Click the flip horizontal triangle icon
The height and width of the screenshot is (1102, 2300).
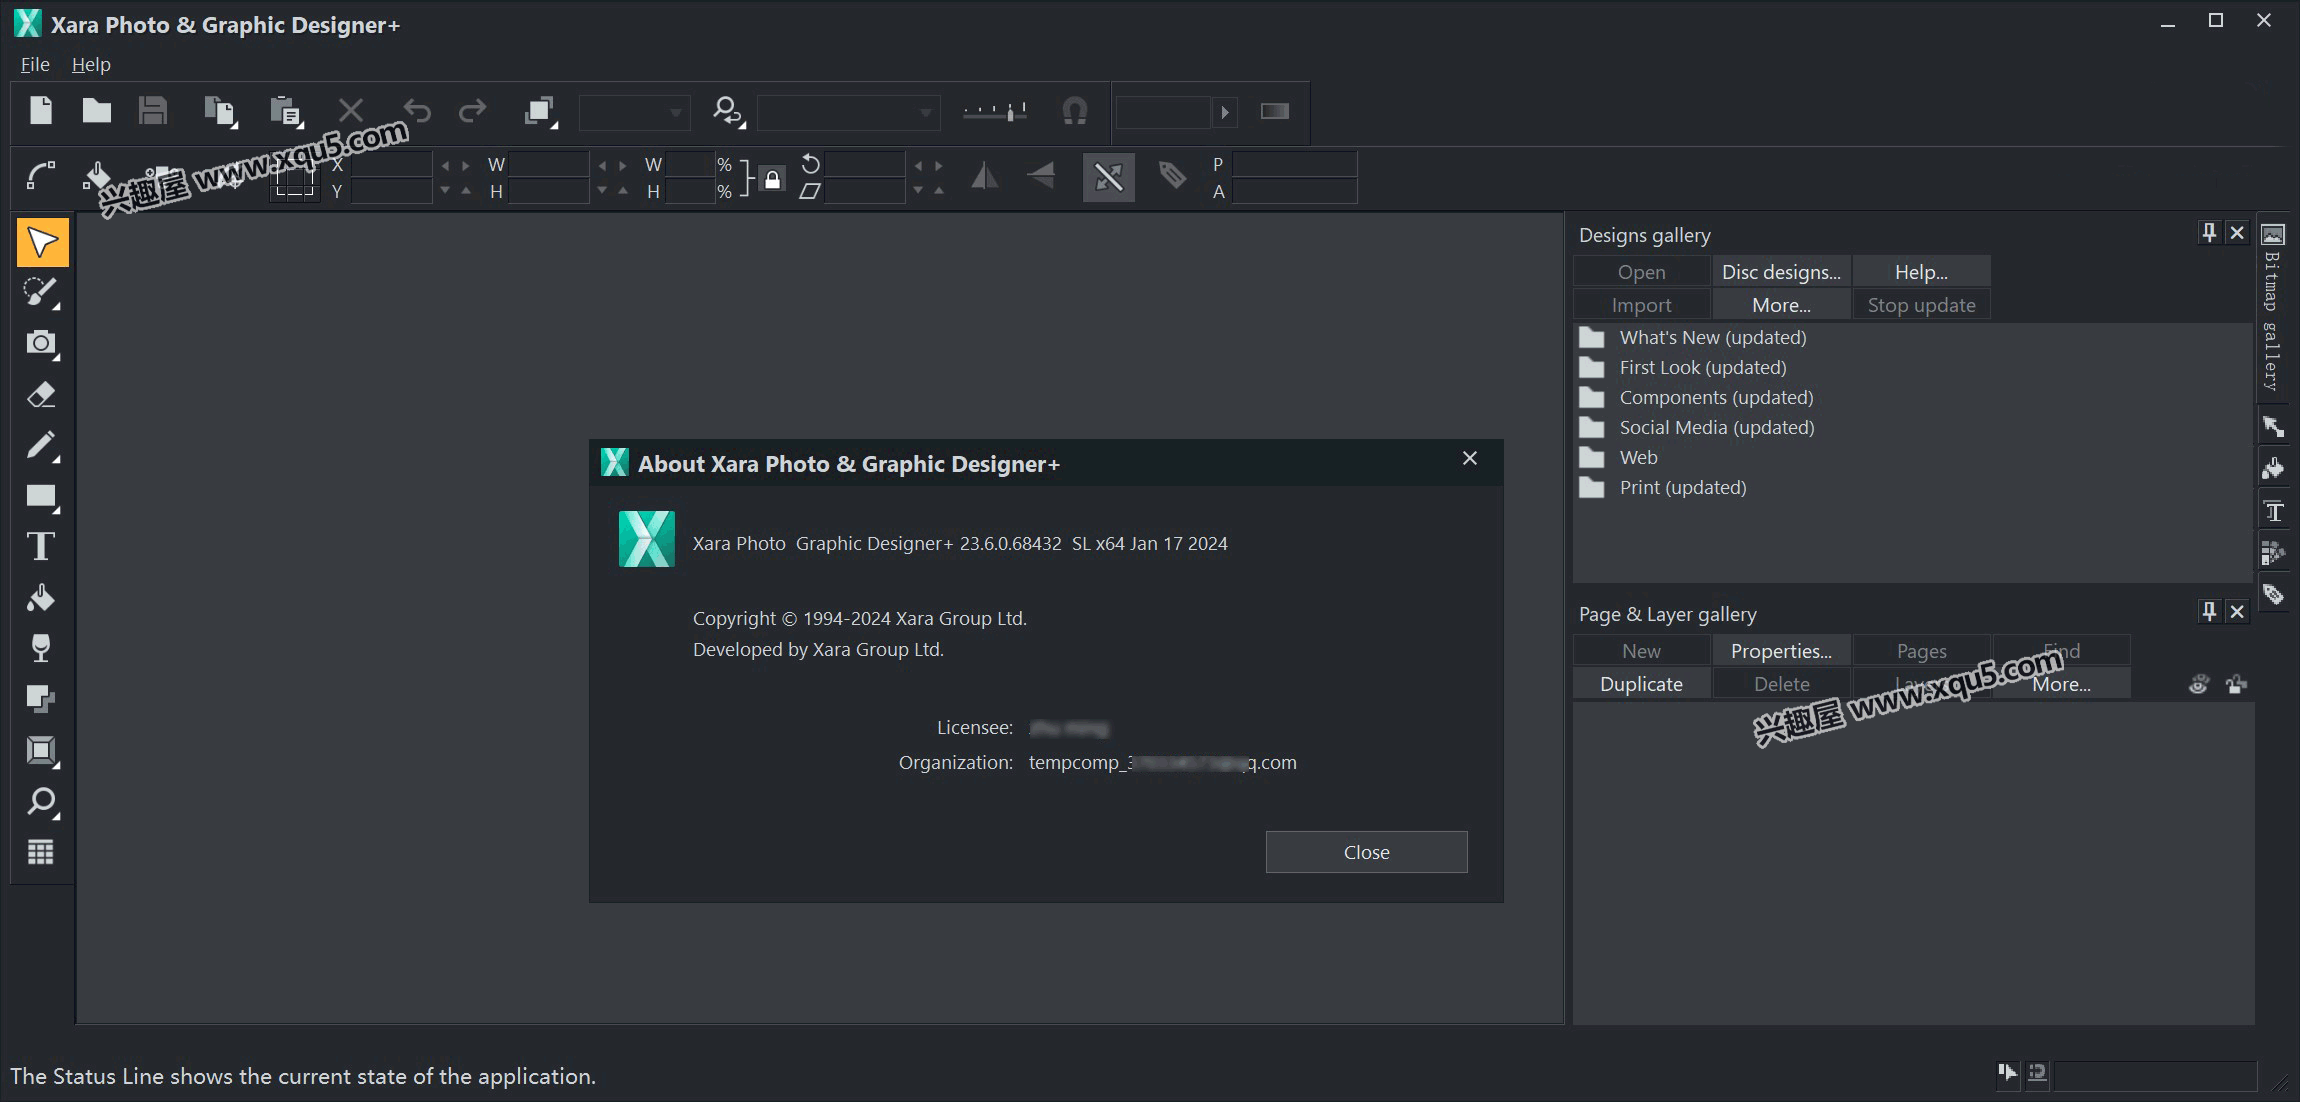[x=985, y=177]
